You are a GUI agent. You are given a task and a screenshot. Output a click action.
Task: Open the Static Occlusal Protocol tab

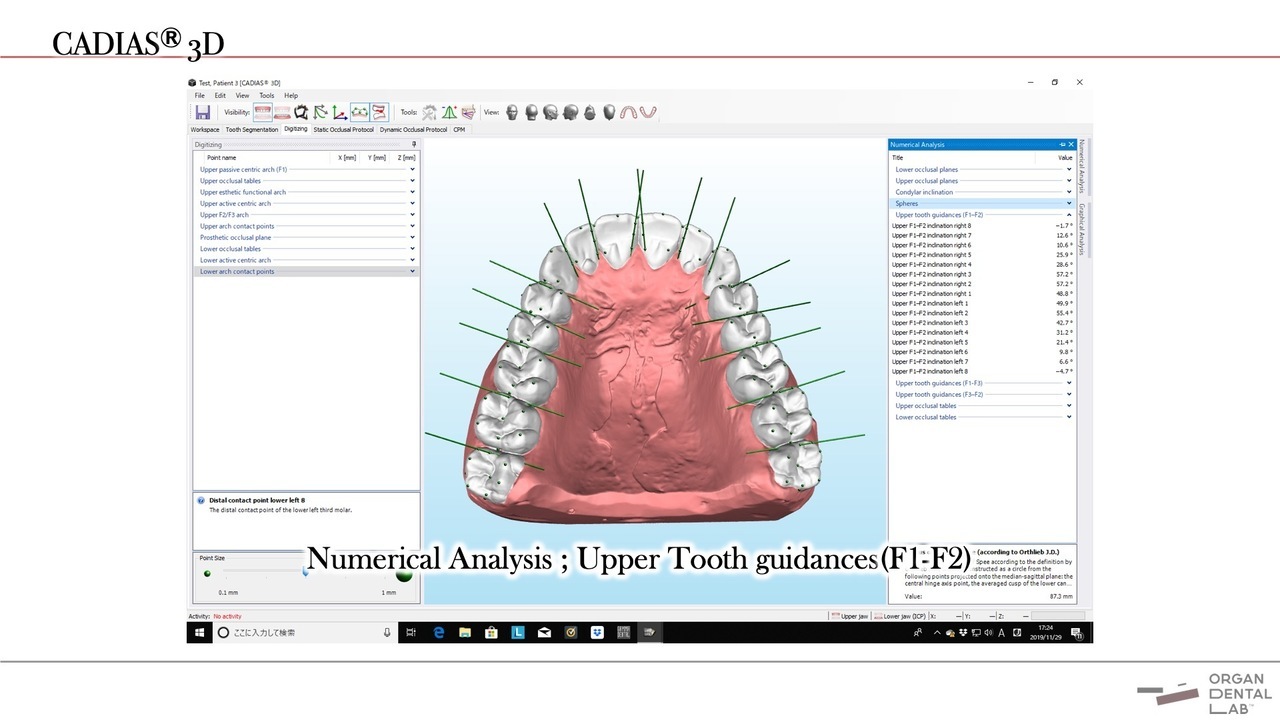[343, 129]
